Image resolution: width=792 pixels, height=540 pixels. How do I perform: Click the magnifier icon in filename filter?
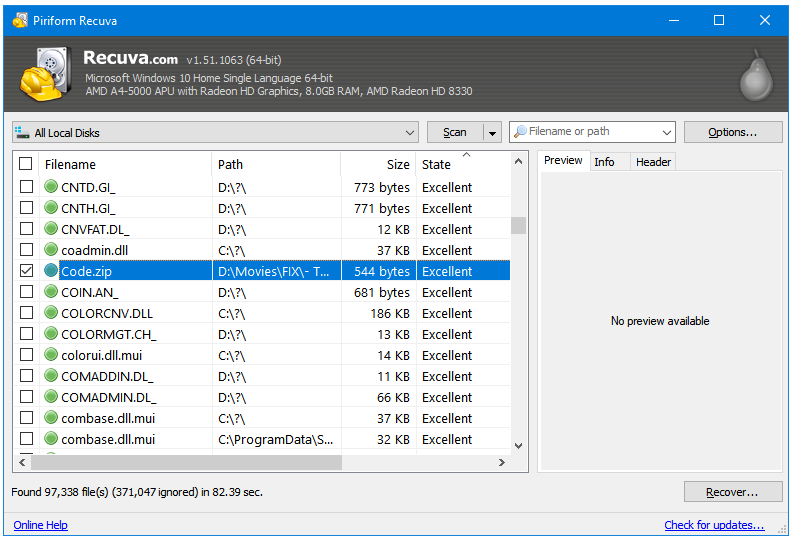coord(520,131)
